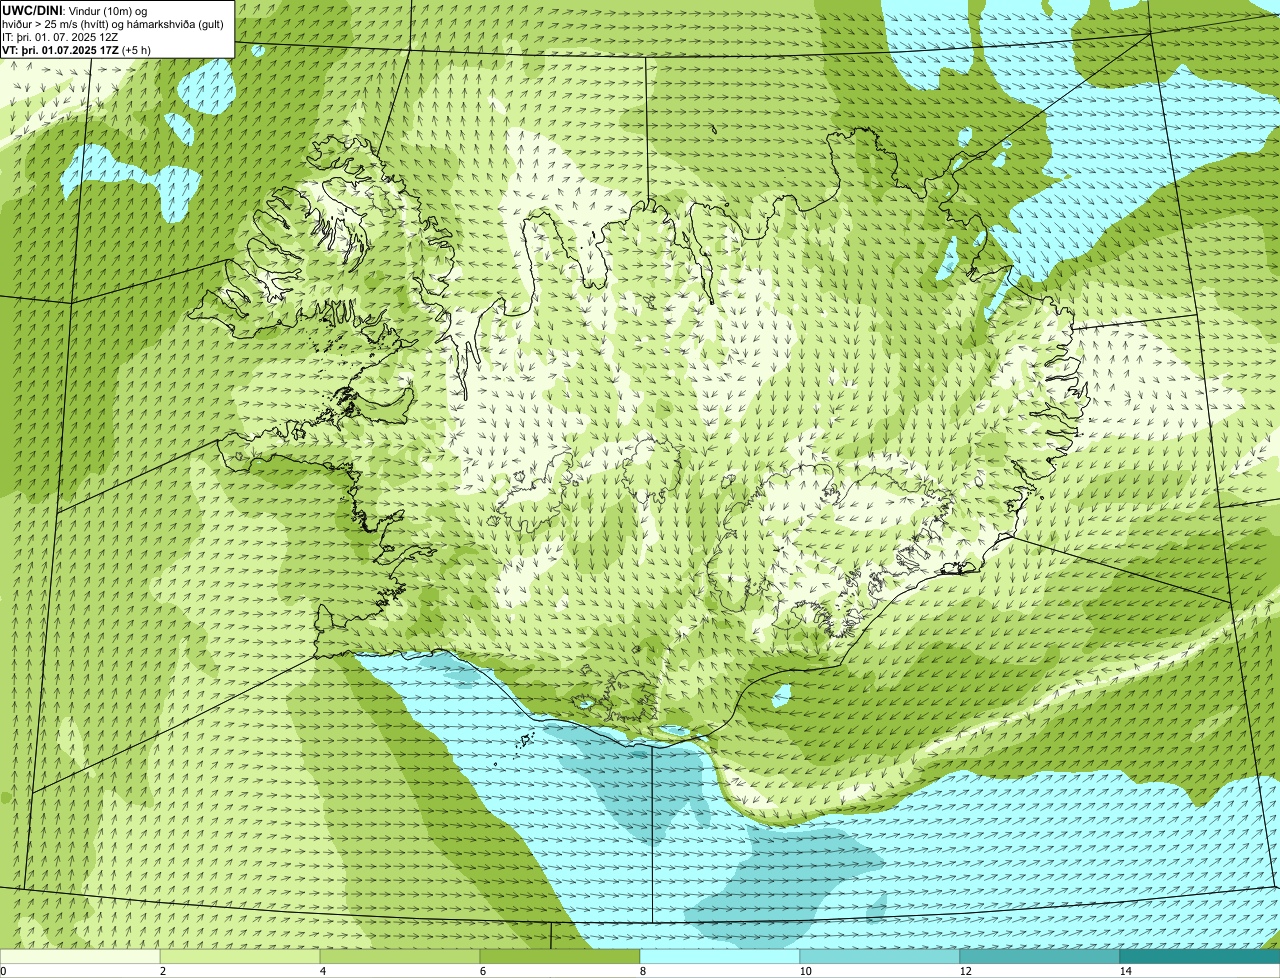Click the legend scale label '10'
Image resolution: width=1280 pixels, height=978 pixels.
pos(805,971)
